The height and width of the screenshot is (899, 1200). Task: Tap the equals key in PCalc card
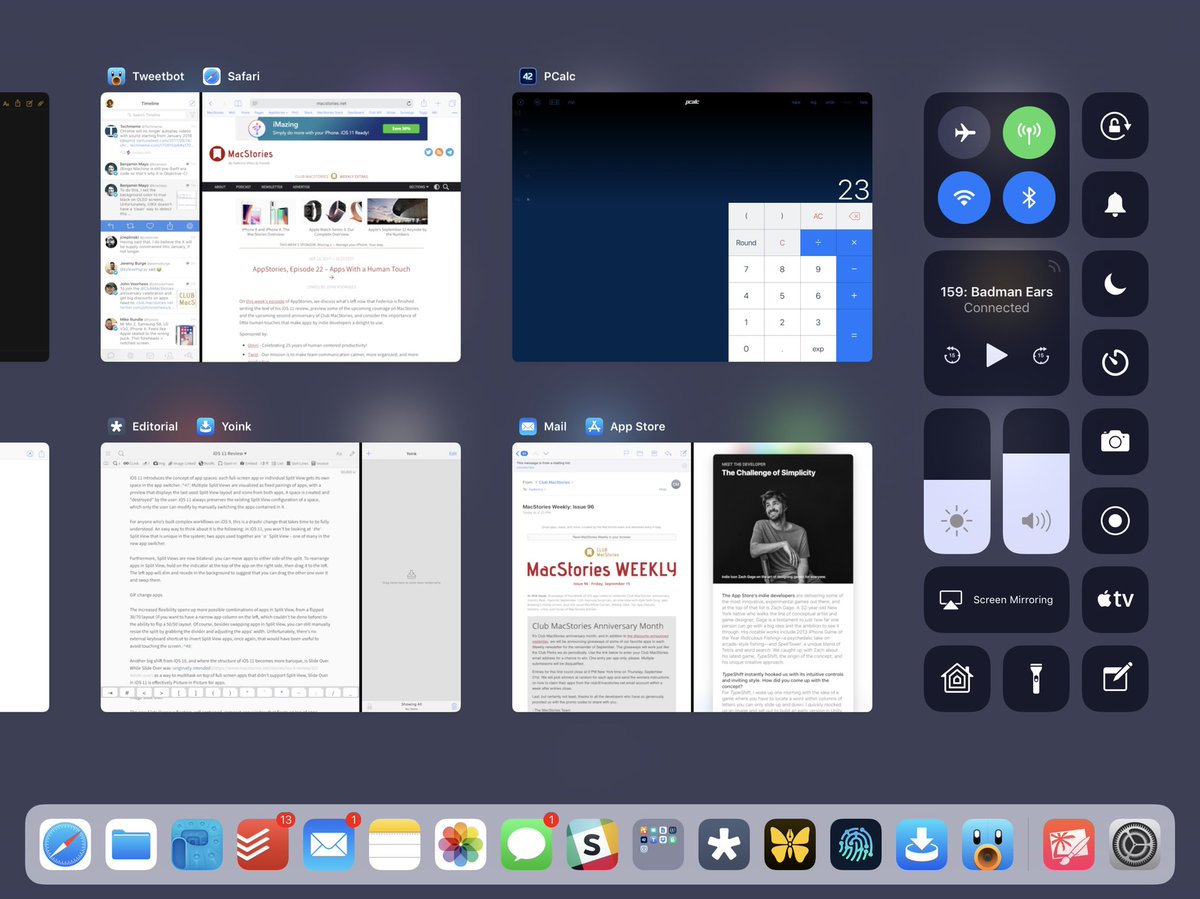(x=854, y=336)
